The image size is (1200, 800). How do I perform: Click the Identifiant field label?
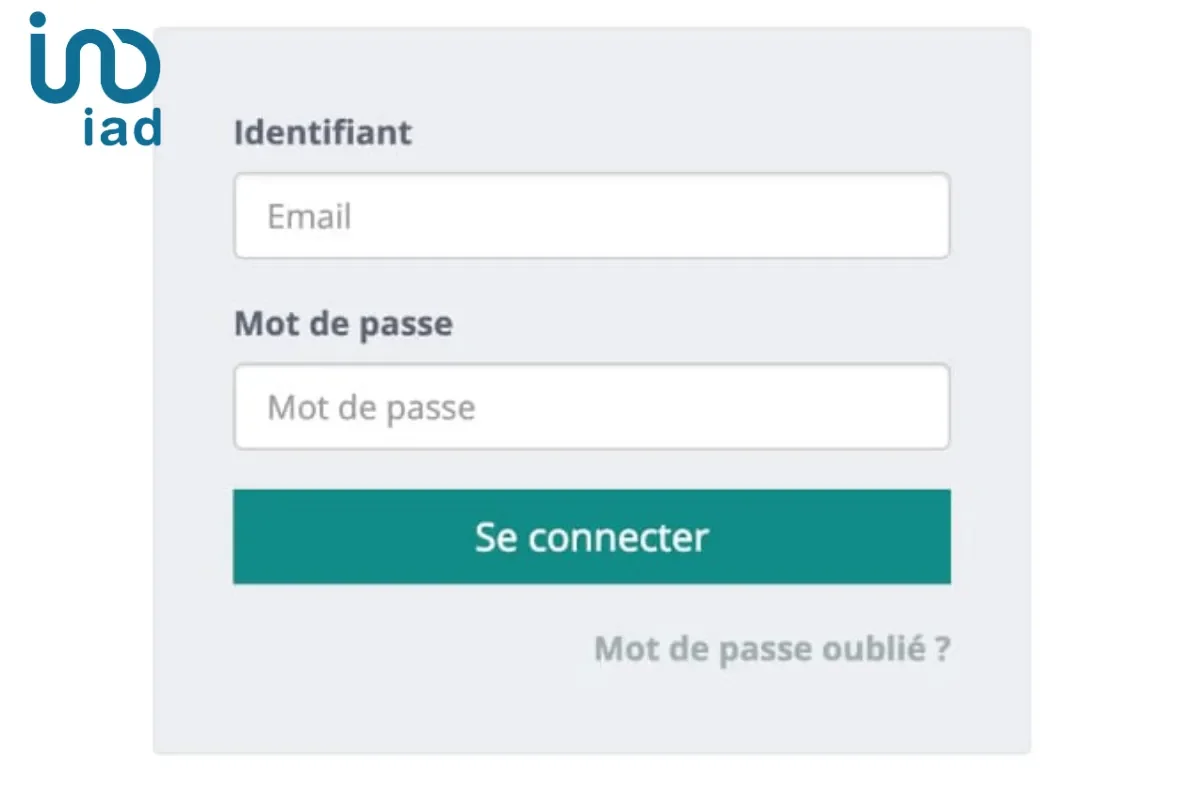(322, 132)
